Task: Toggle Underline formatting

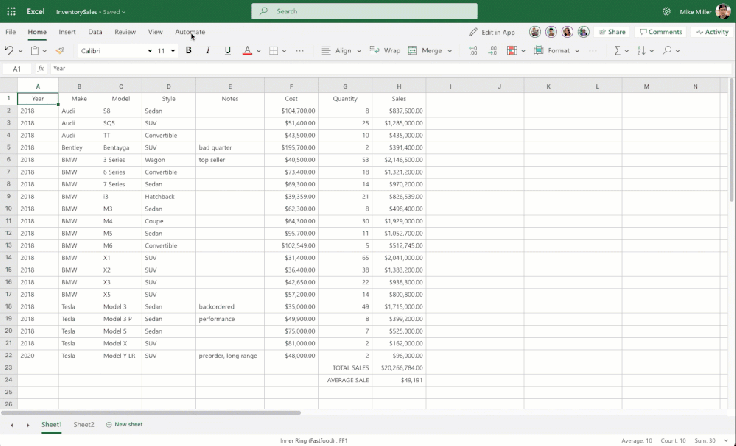Action: (228, 50)
